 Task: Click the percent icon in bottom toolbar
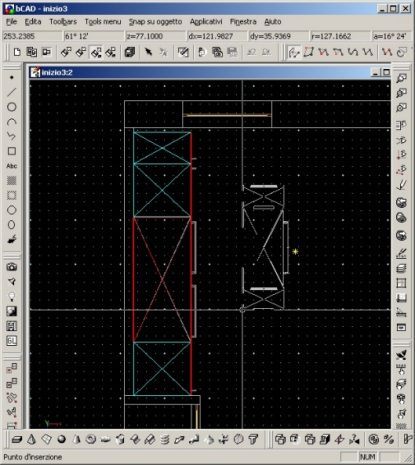point(388,439)
